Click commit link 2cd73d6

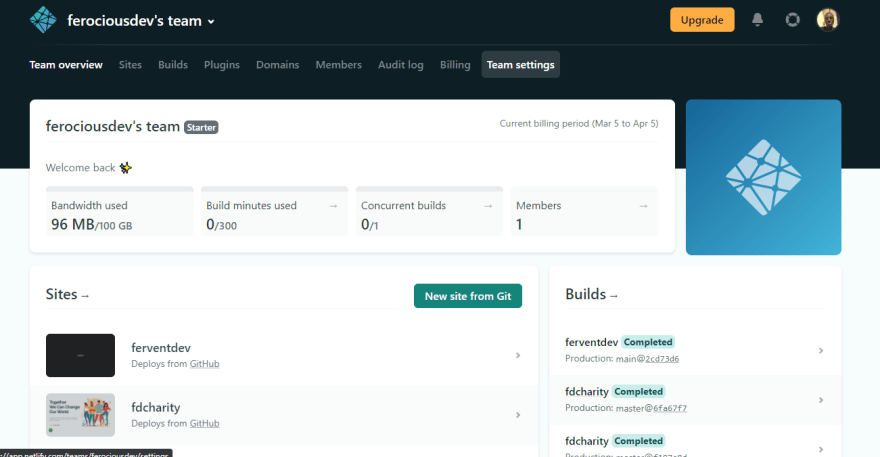pos(662,359)
